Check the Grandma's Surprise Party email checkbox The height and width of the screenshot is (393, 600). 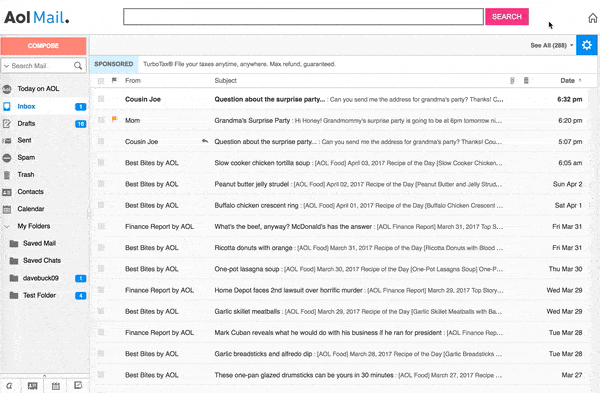[x=101, y=120]
